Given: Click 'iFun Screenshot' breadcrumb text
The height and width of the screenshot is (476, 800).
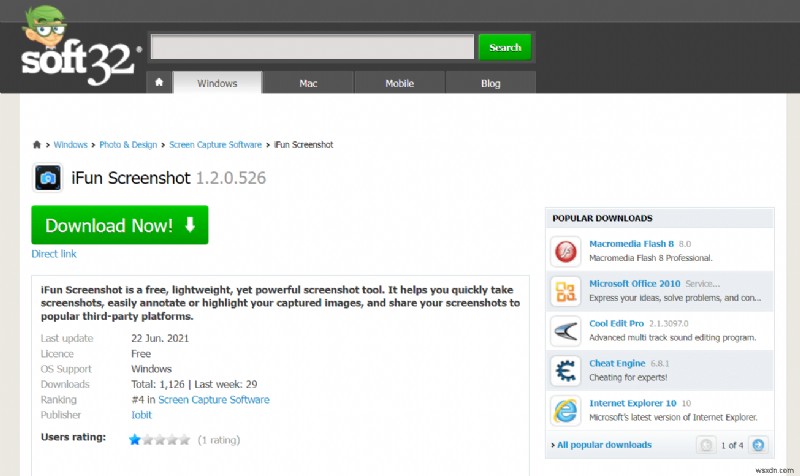Looking at the screenshot, I should click(304, 145).
